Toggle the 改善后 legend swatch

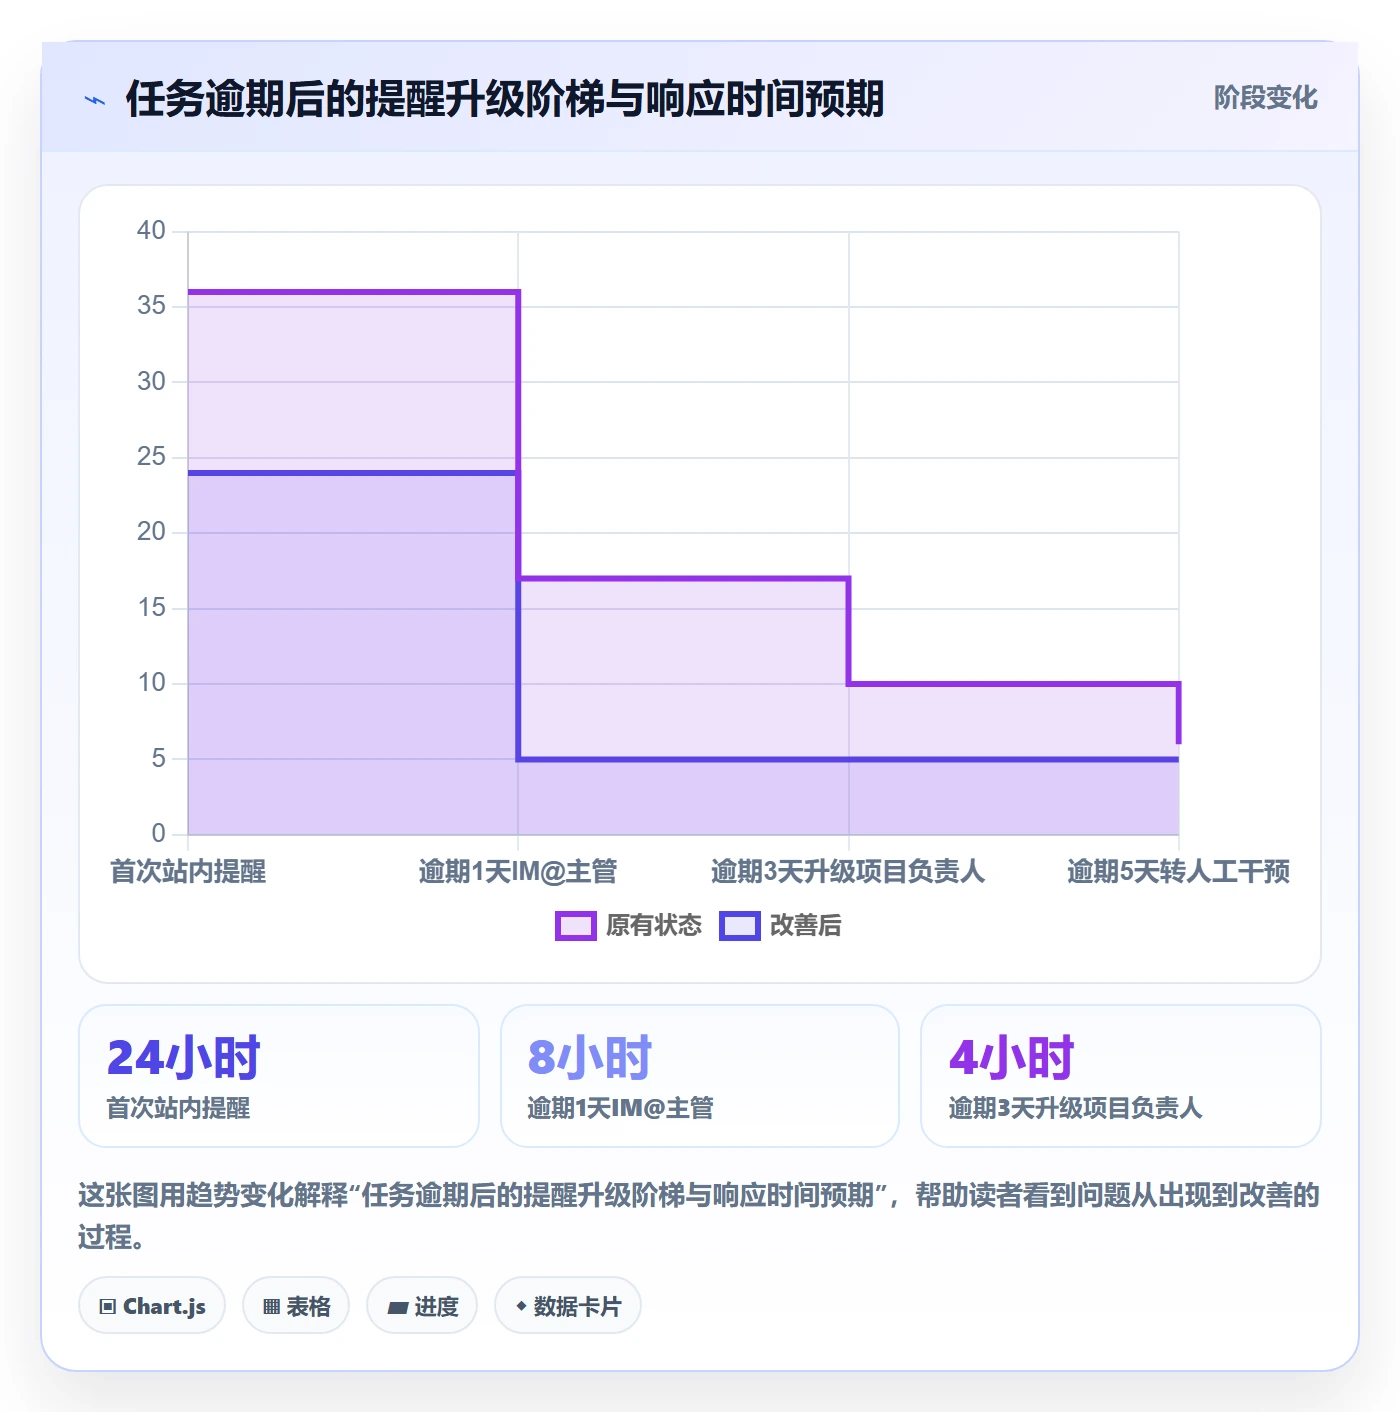pos(740,926)
